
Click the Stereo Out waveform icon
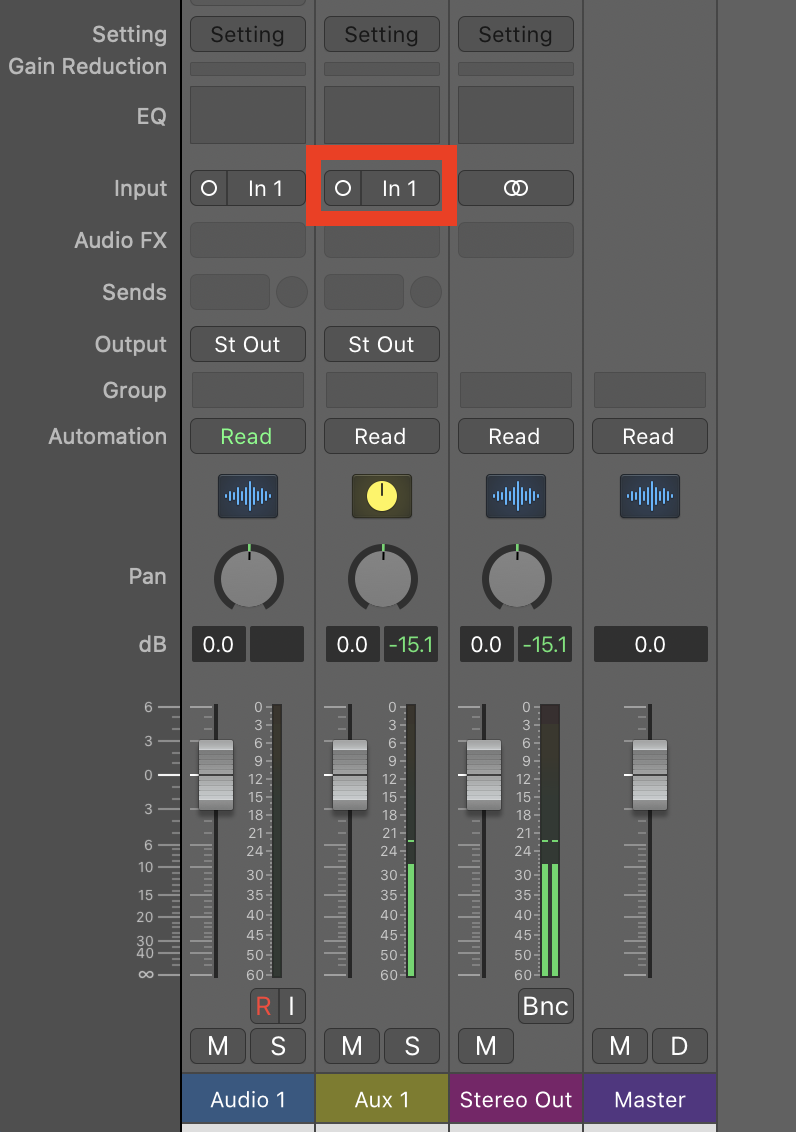click(516, 496)
